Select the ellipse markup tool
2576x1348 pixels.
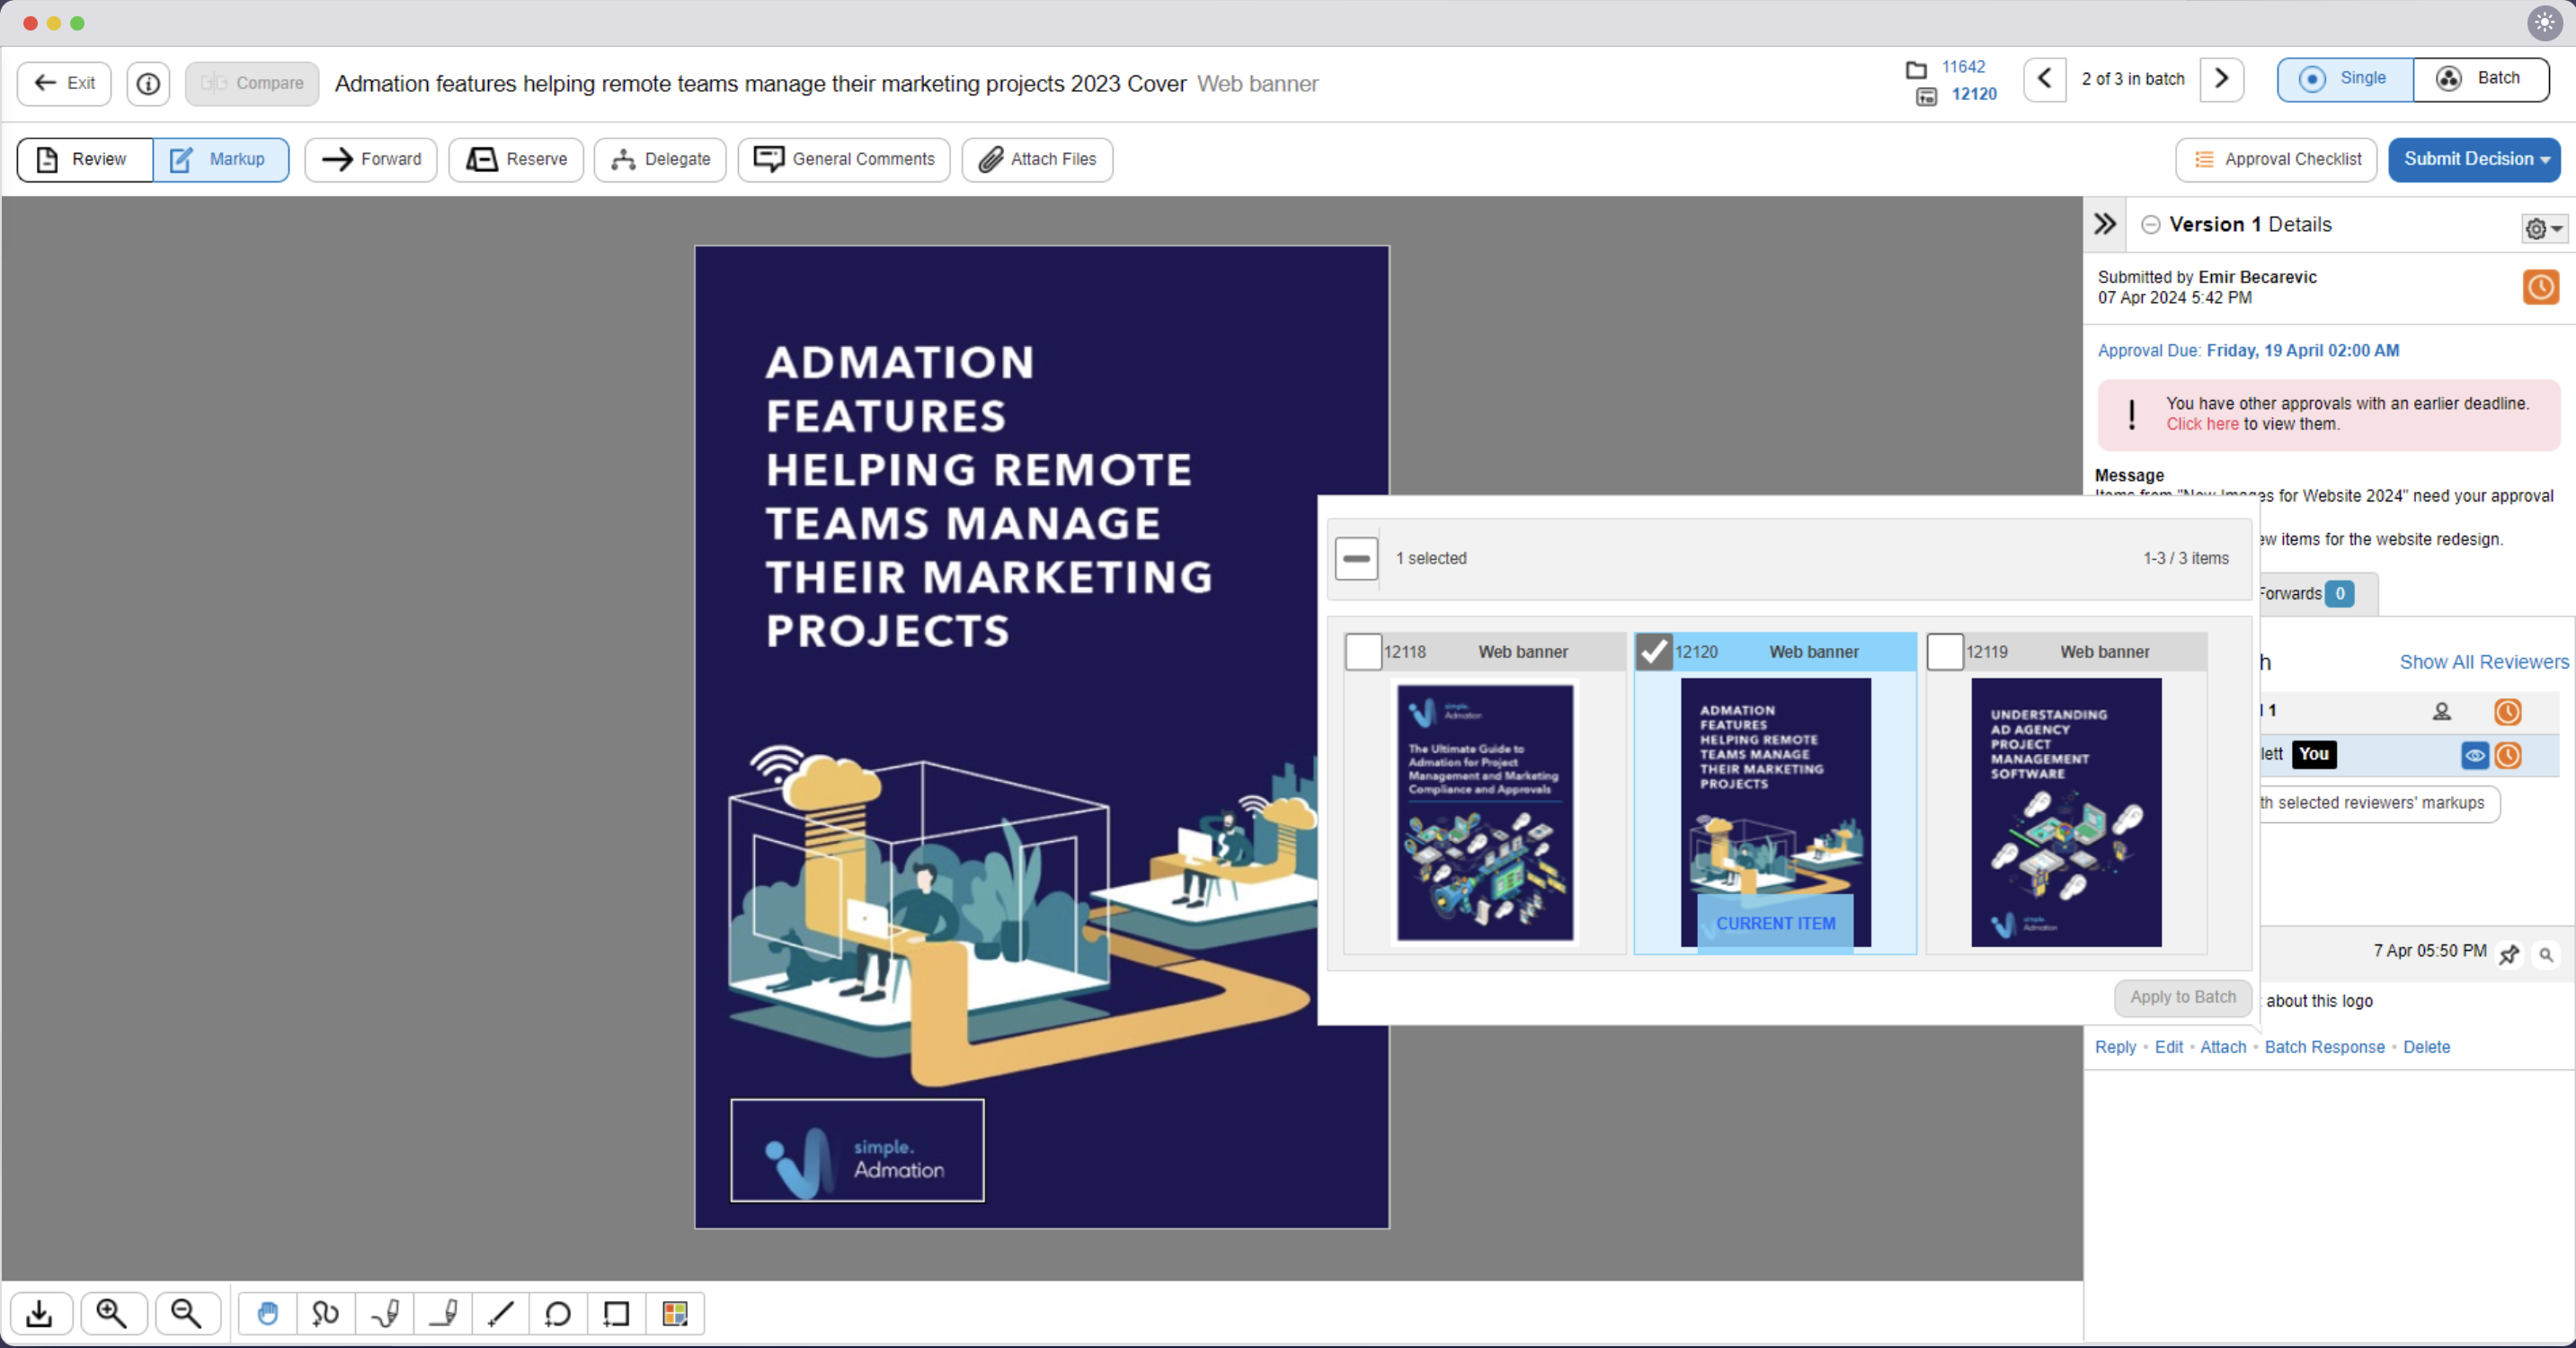558,1313
